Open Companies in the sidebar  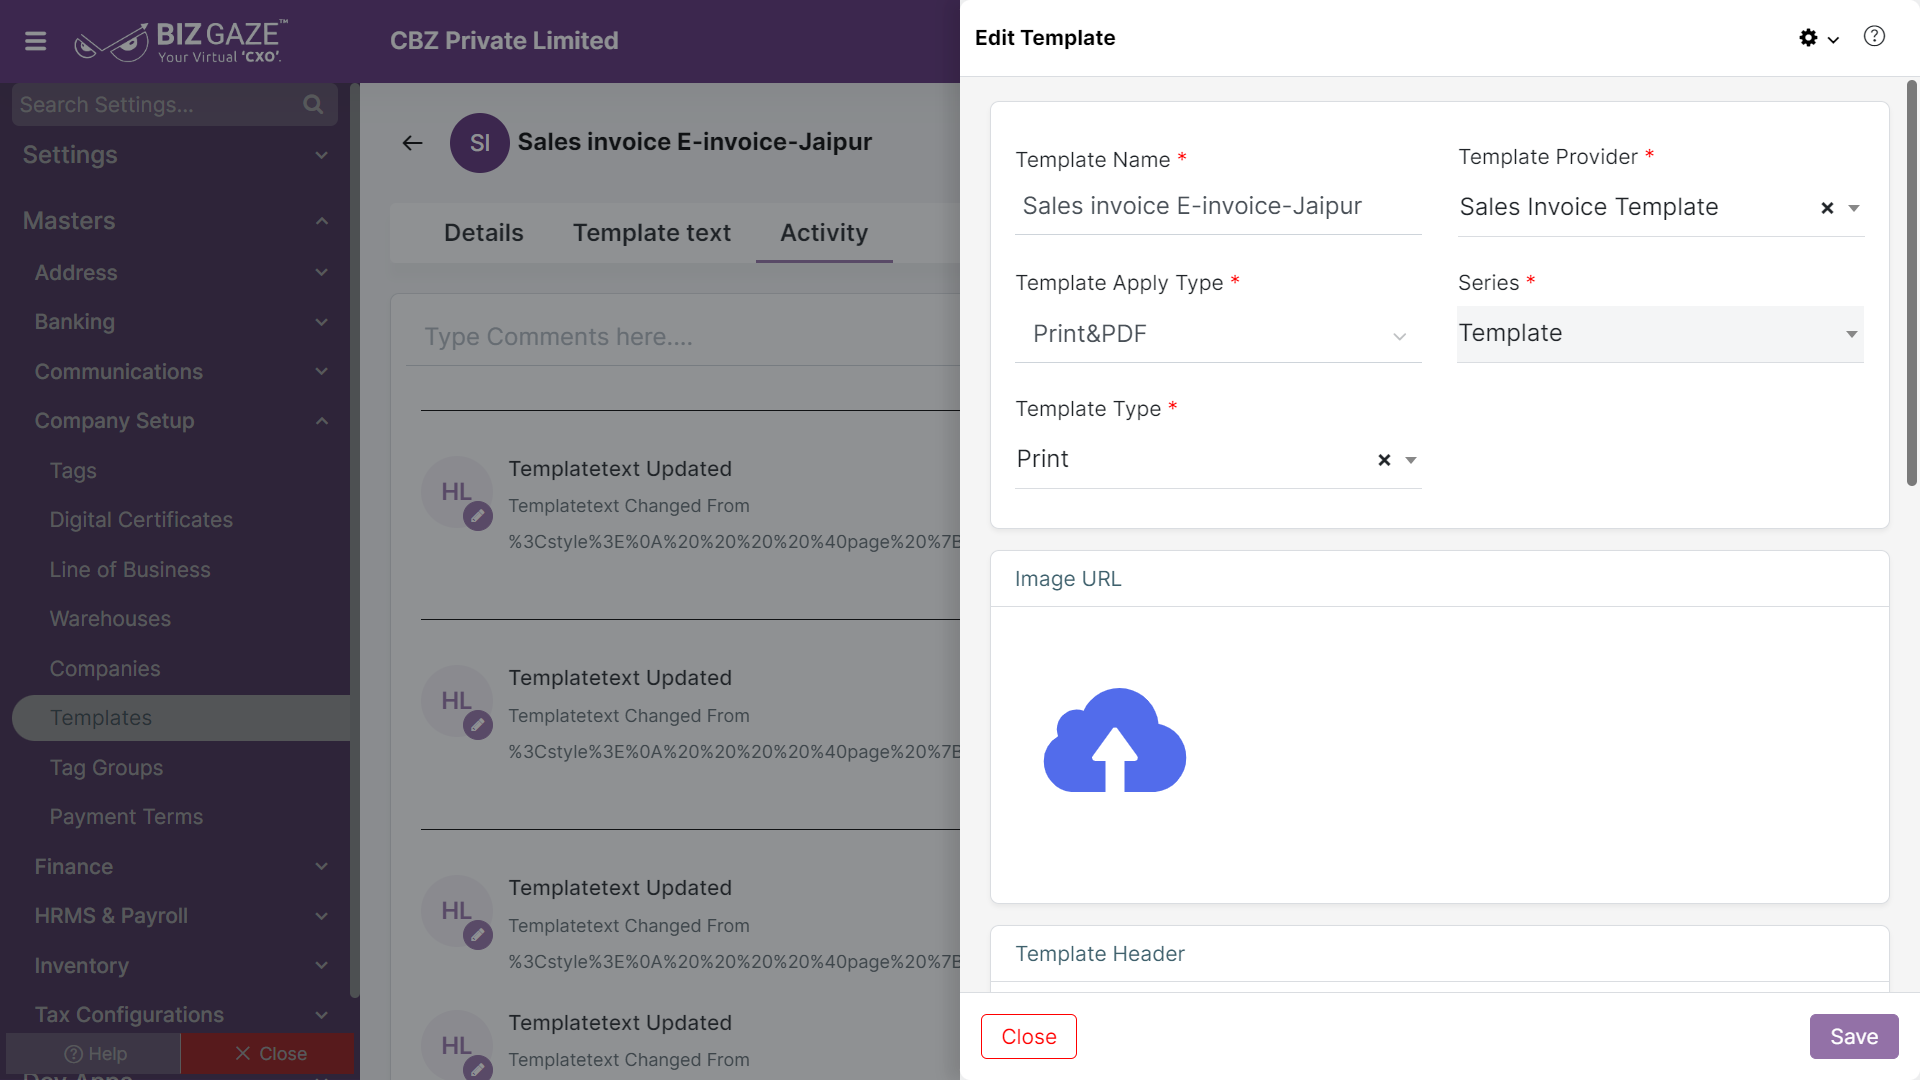tap(105, 669)
